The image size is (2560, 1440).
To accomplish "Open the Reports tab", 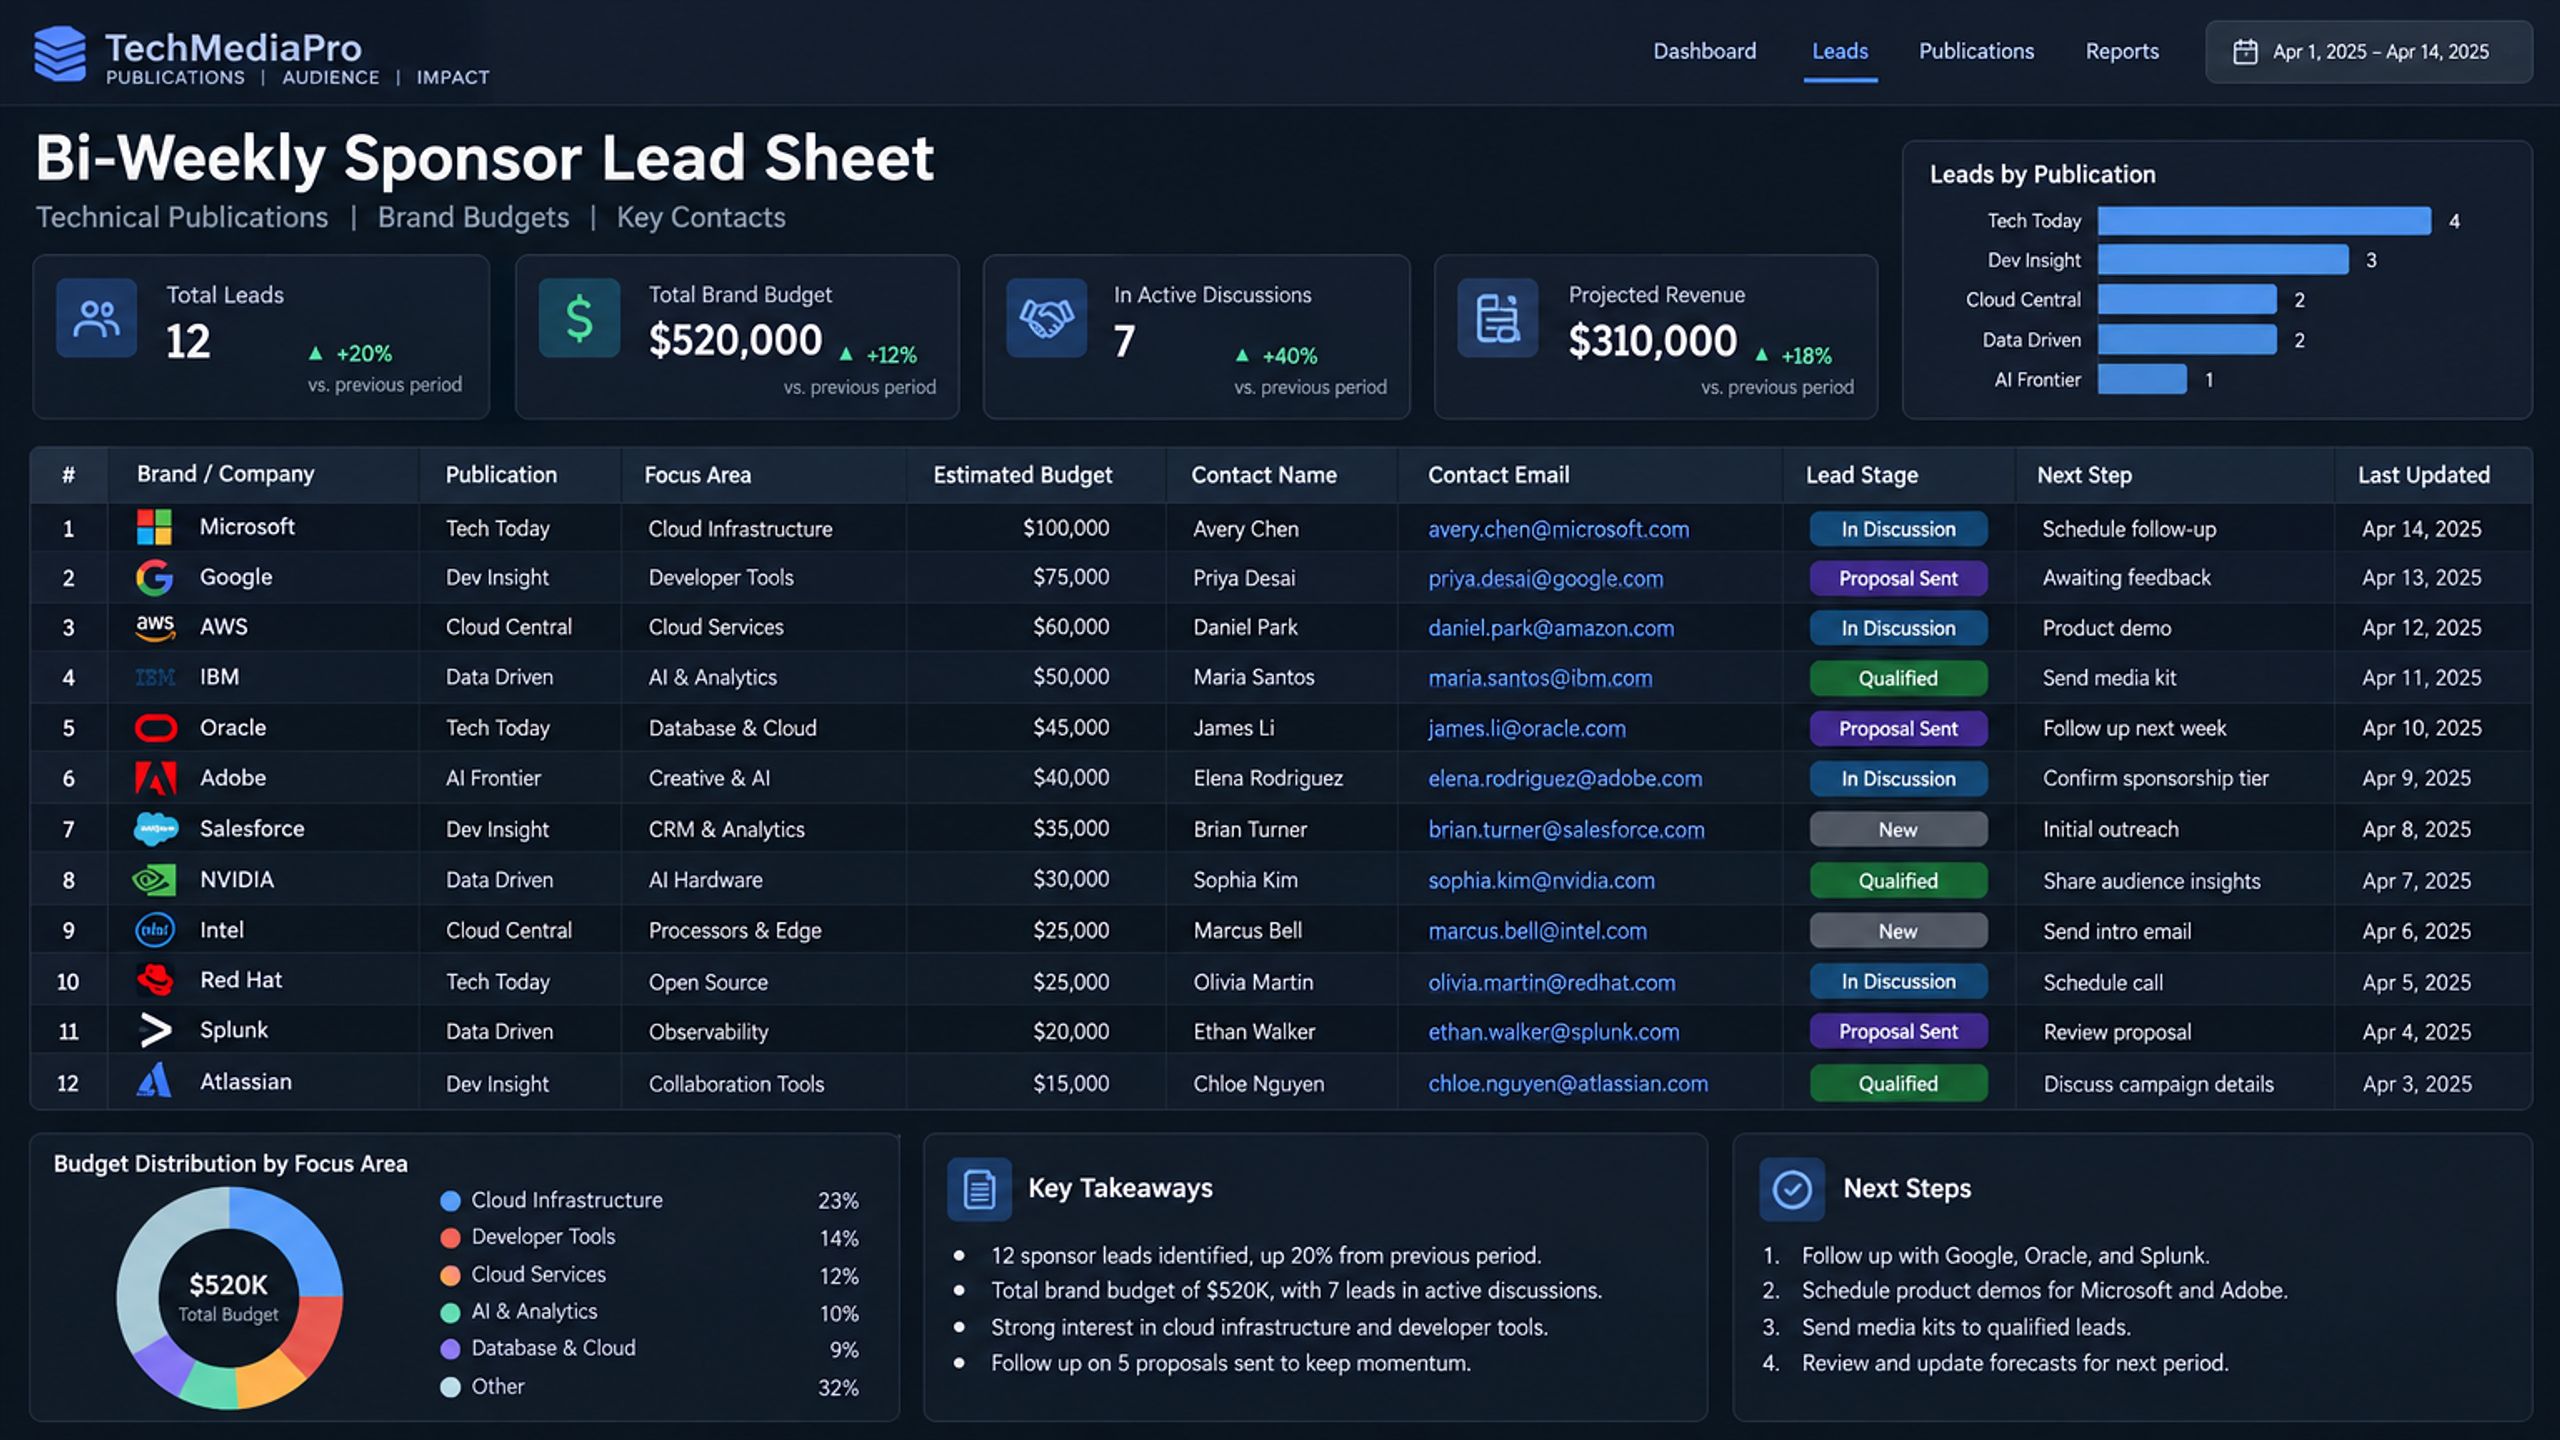I will (x=2122, y=51).
